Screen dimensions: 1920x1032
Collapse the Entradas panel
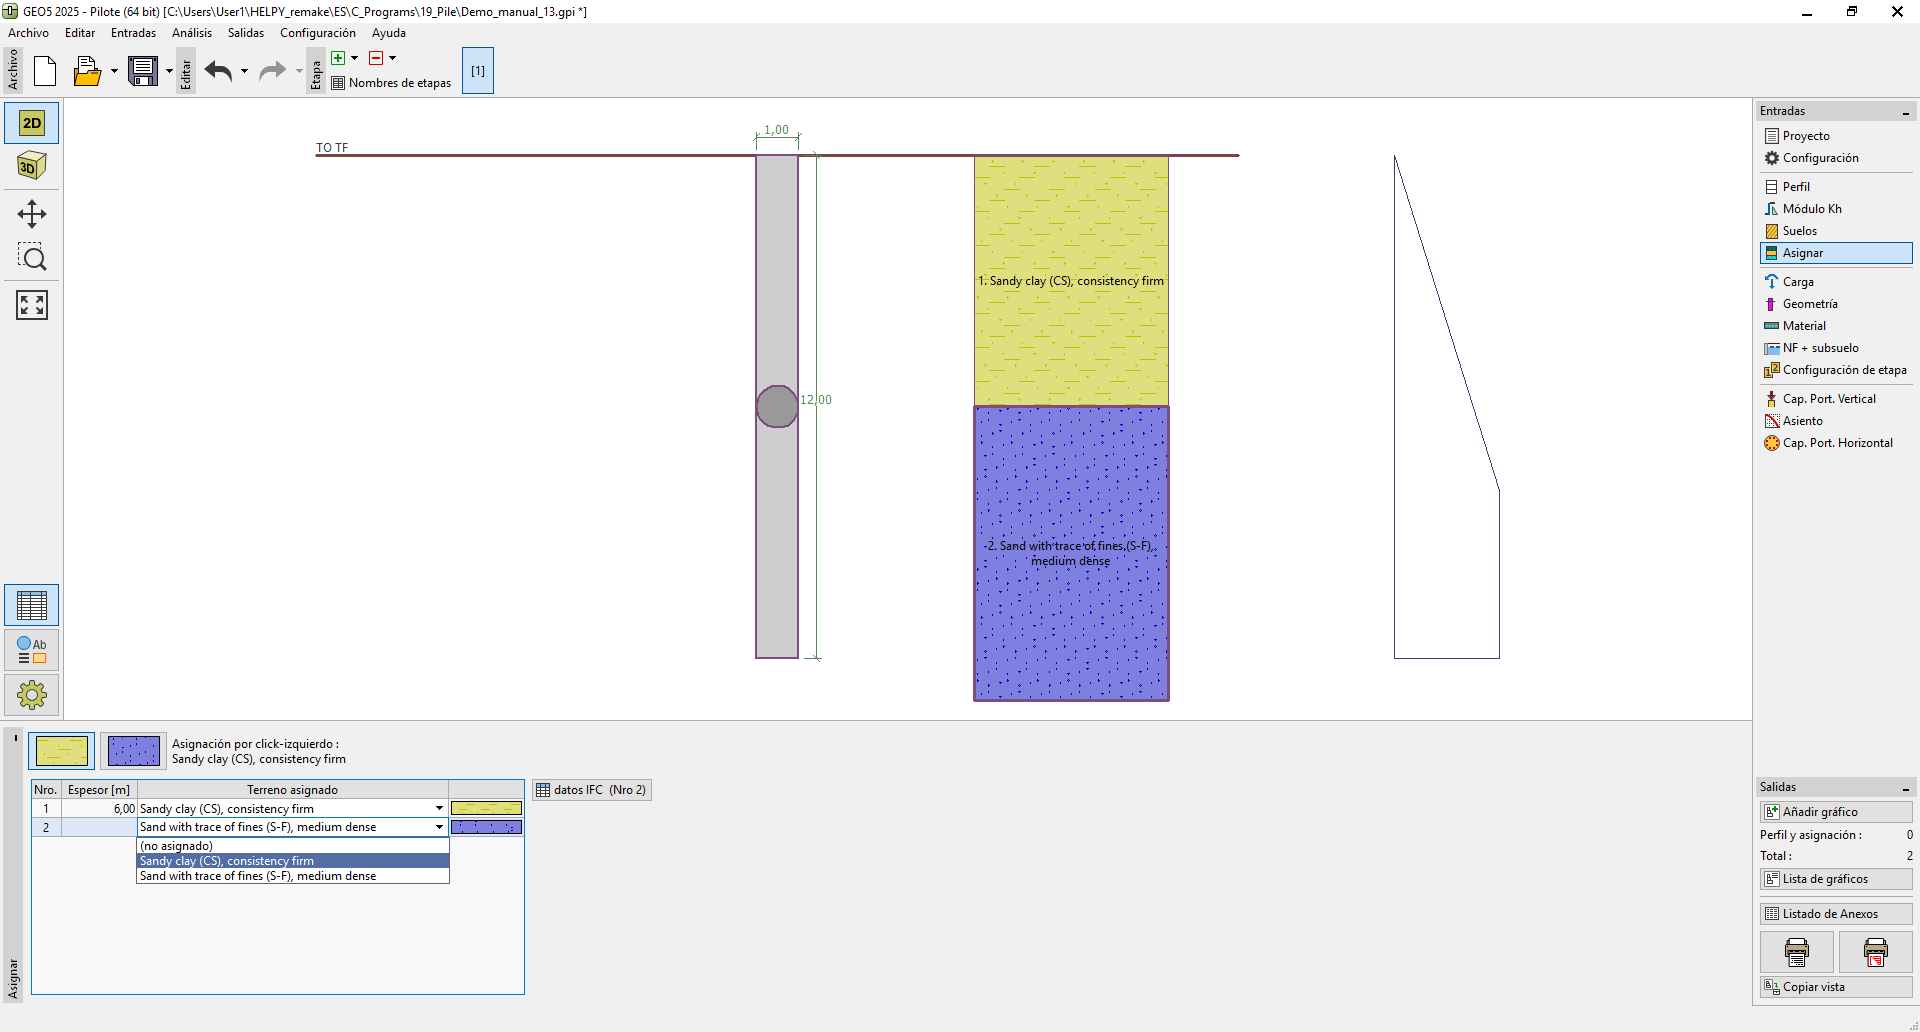coord(1906,112)
